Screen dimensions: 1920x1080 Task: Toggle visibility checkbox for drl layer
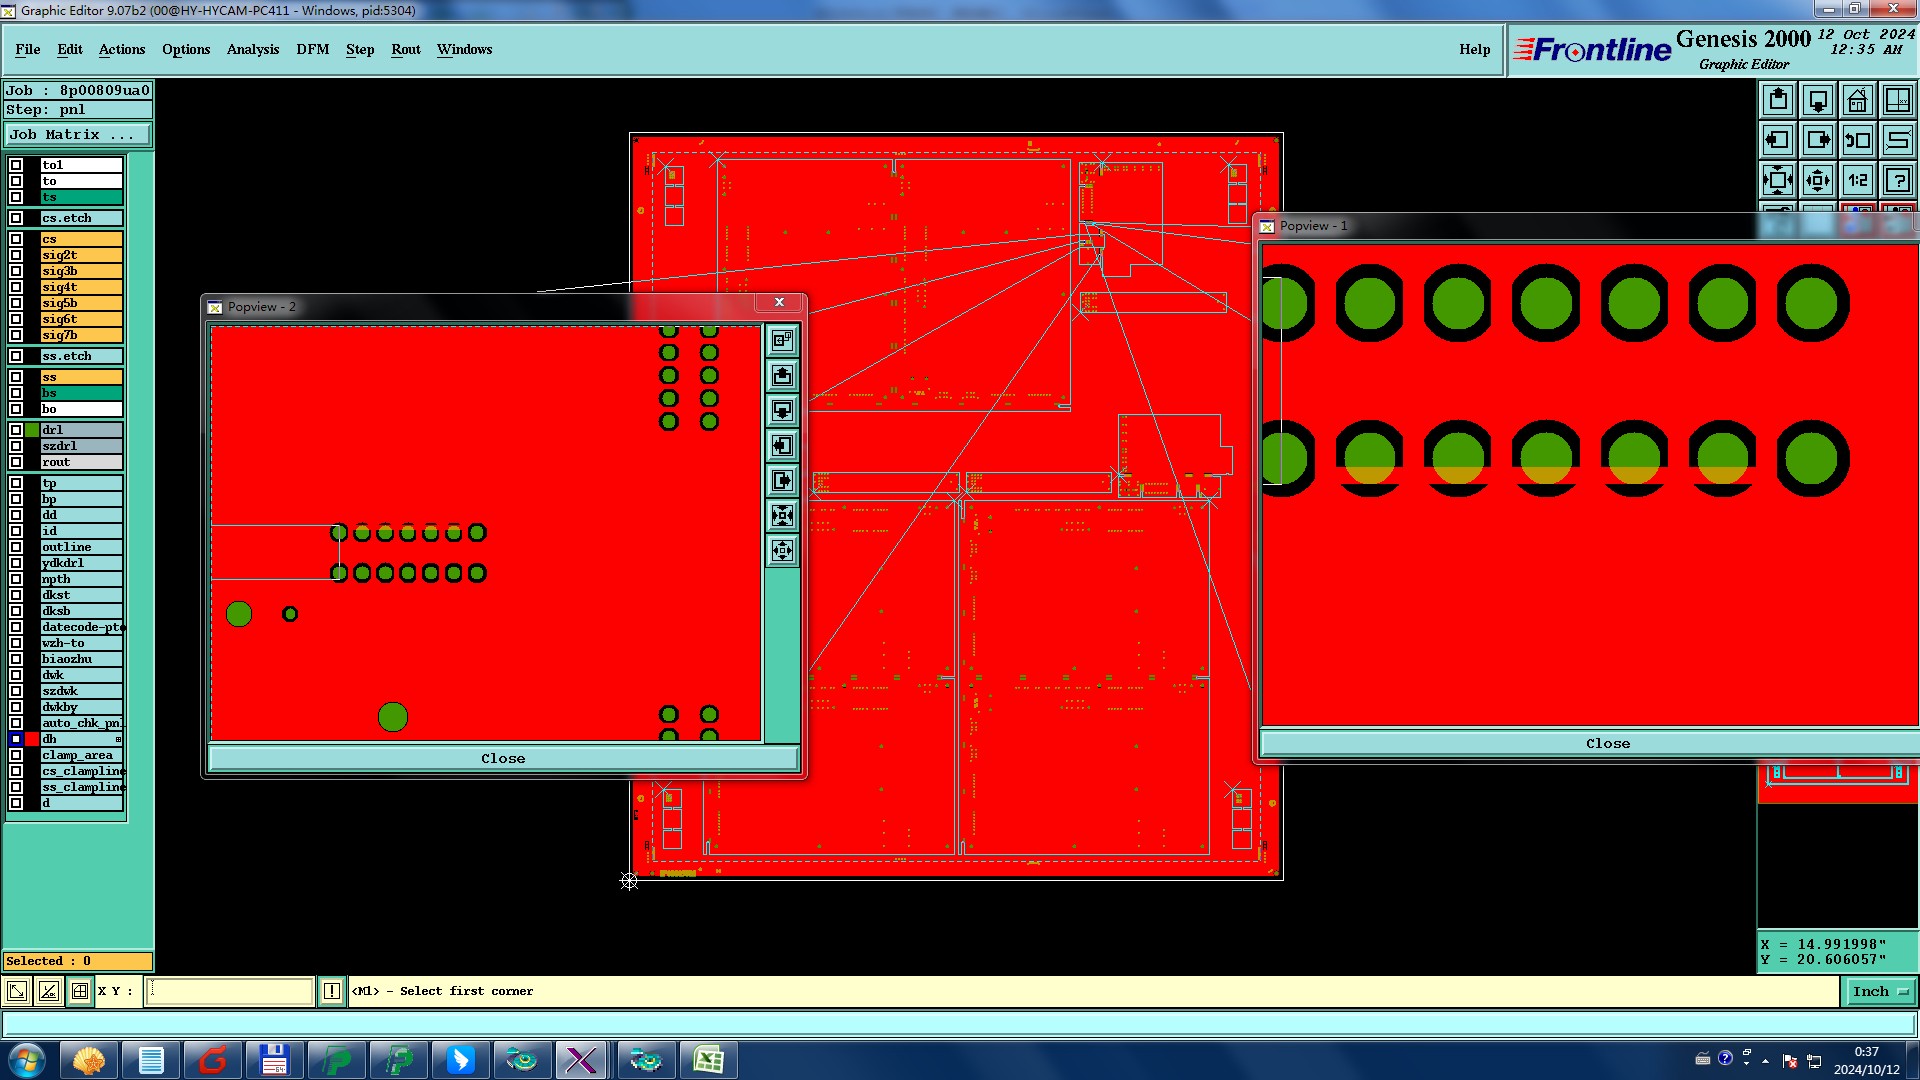pos(16,430)
